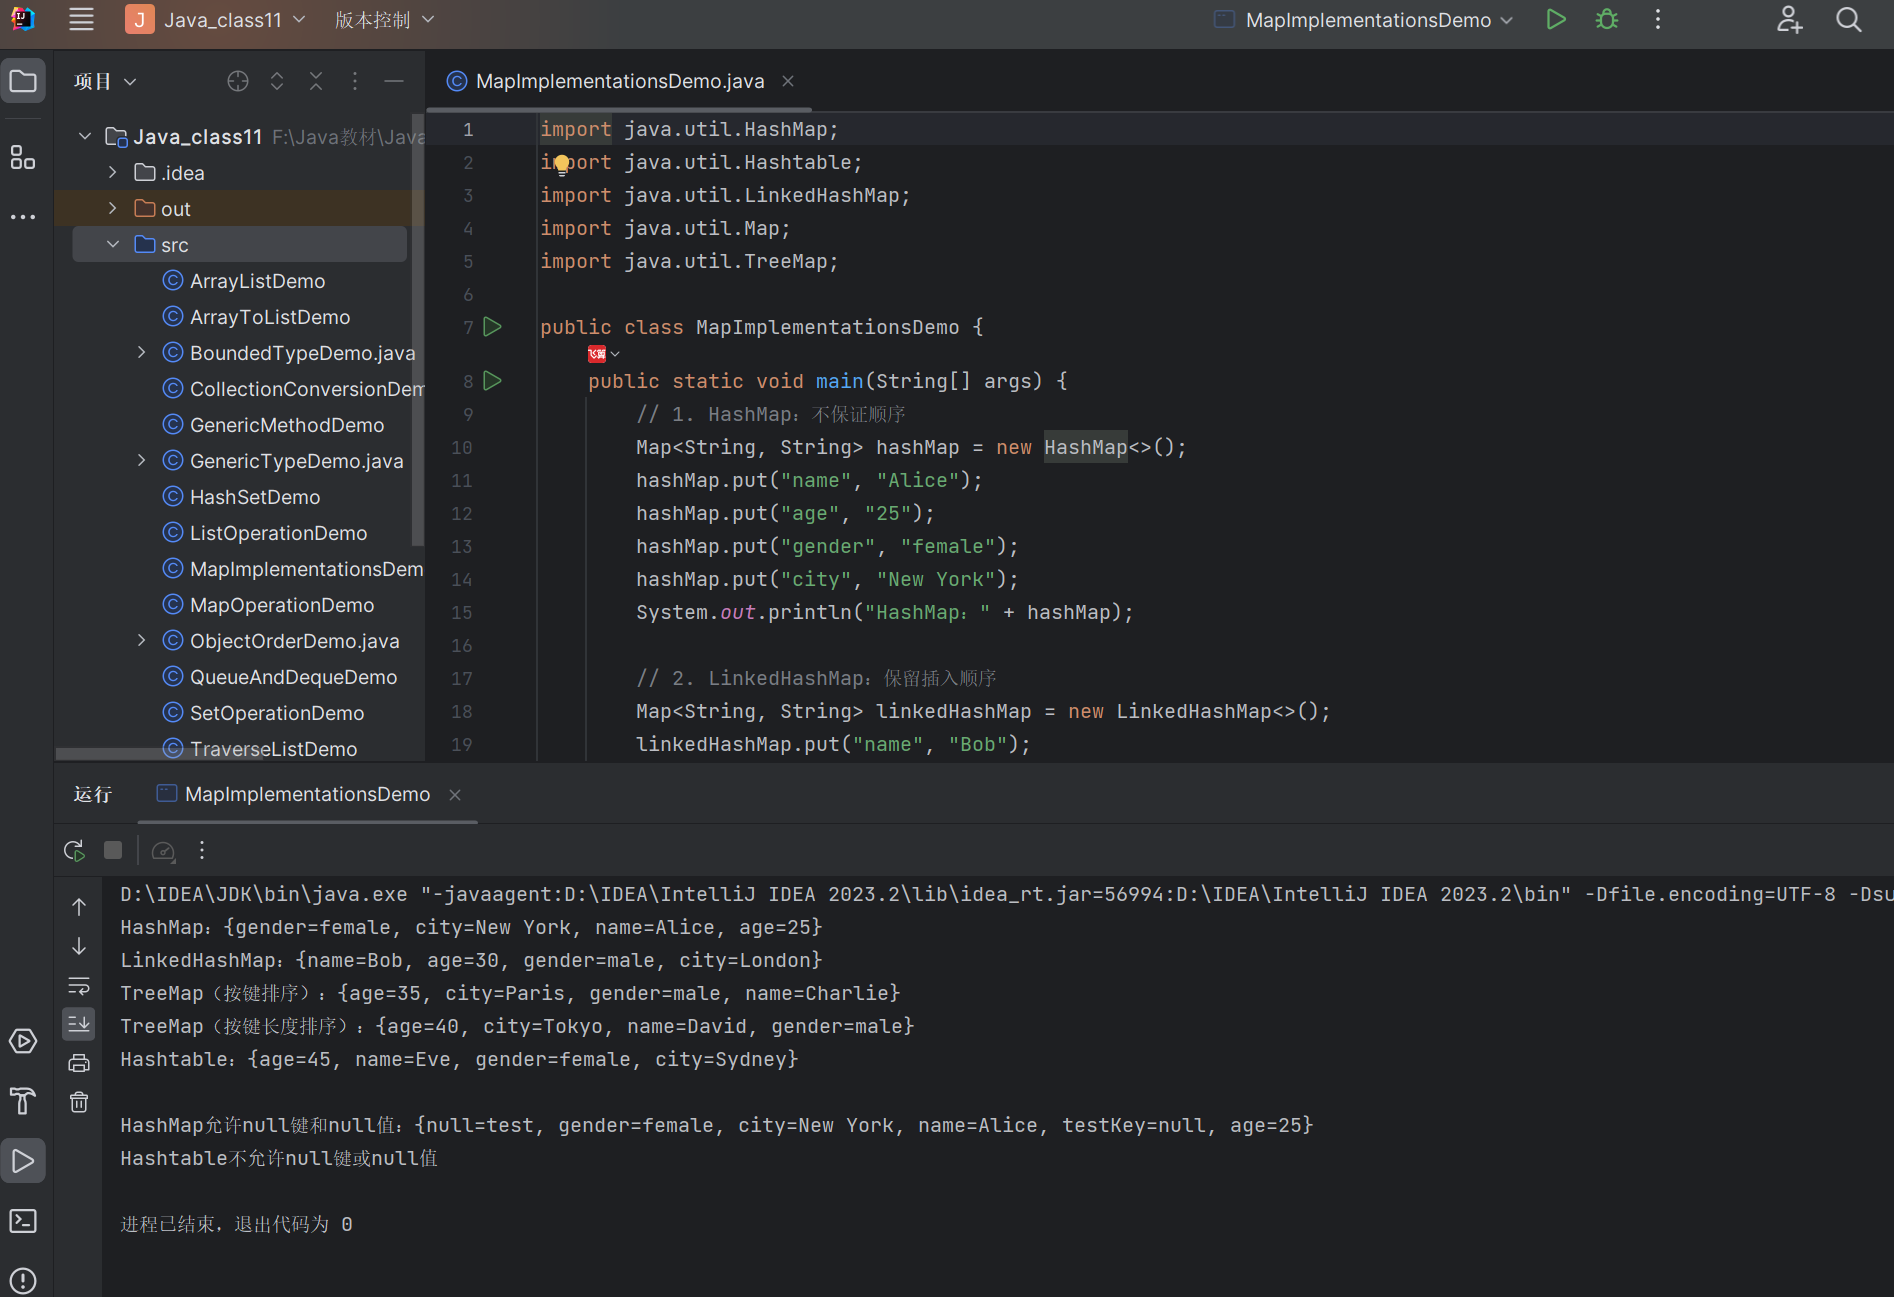Select MapOperationDemo in the tree
The image size is (1894, 1297).
[x=282, y=605]
